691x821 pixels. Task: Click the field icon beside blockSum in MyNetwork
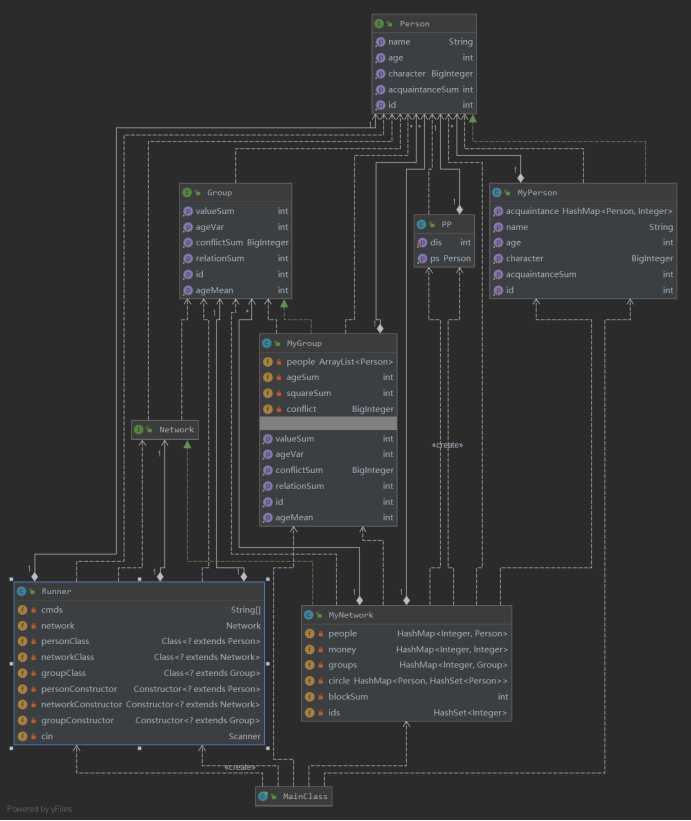click(x=309, y=697)
